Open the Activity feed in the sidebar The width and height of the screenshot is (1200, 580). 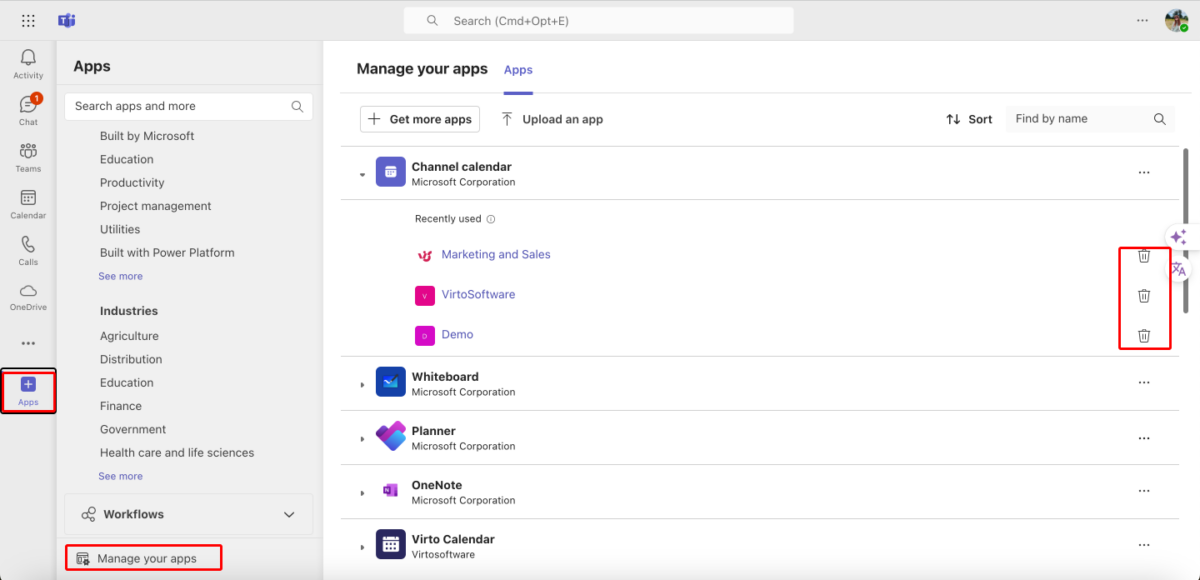point(28,62)
